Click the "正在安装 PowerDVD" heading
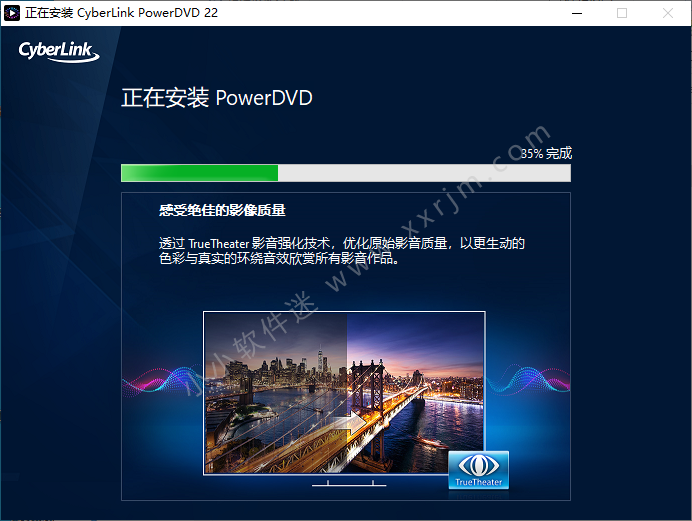692x521 pixels. 217,97
